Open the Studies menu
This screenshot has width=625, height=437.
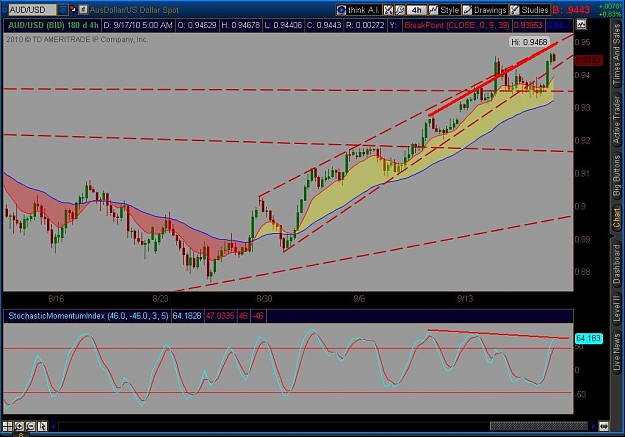529,10
